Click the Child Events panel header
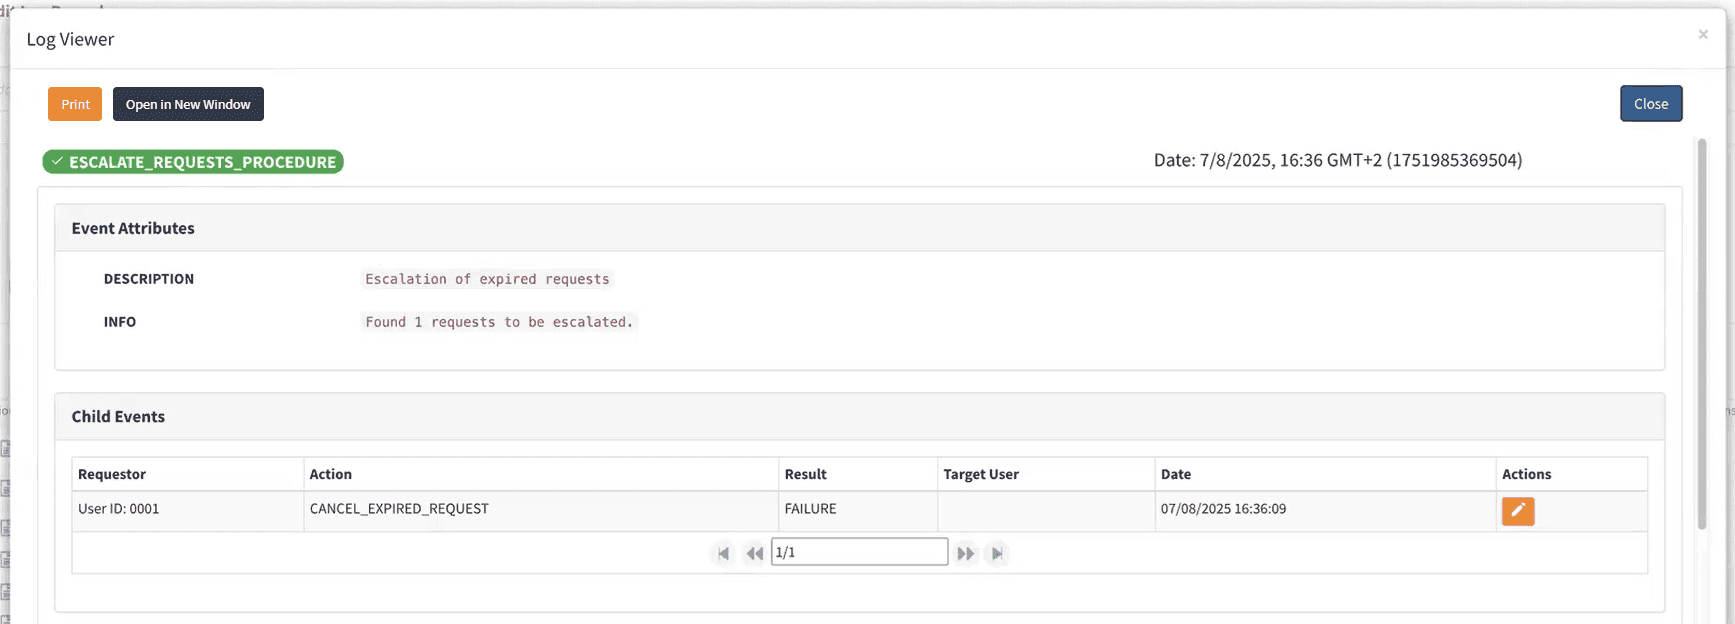This screenshot has width=1735, height=624. click(118, 417)
